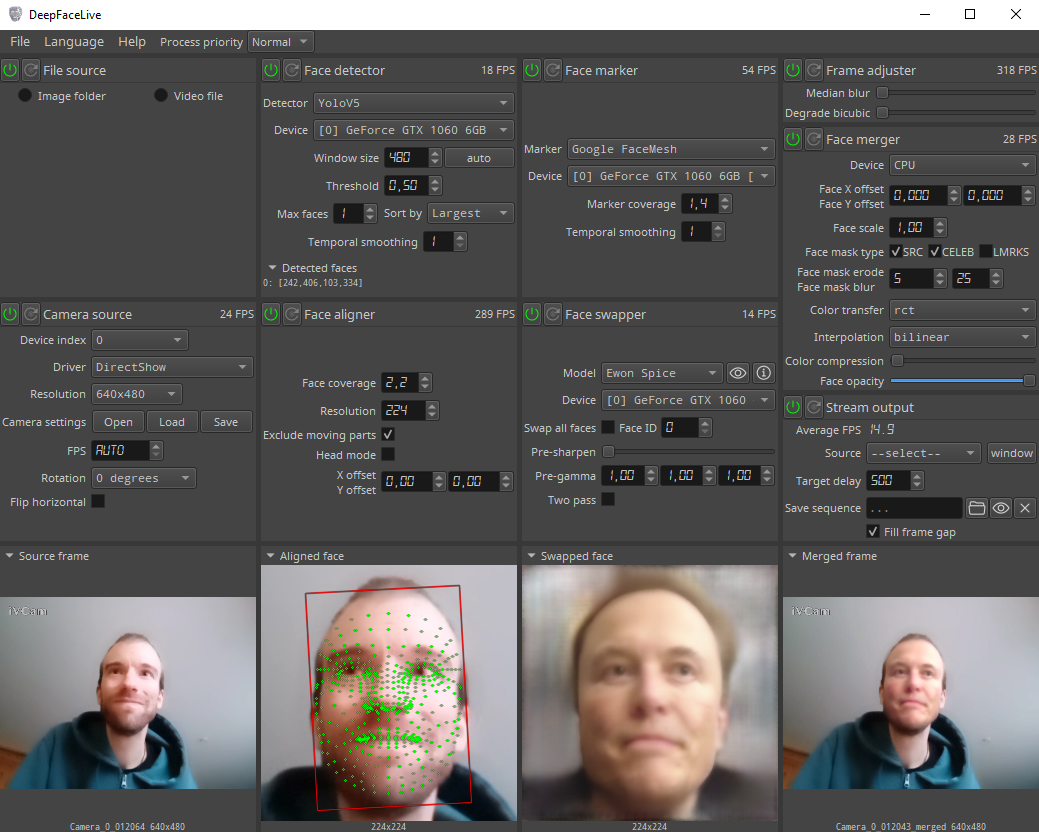This screenshot has height=832, width=1039.
Task: Enable Flip horizontal in Camera source
Action: pos(96,501)
